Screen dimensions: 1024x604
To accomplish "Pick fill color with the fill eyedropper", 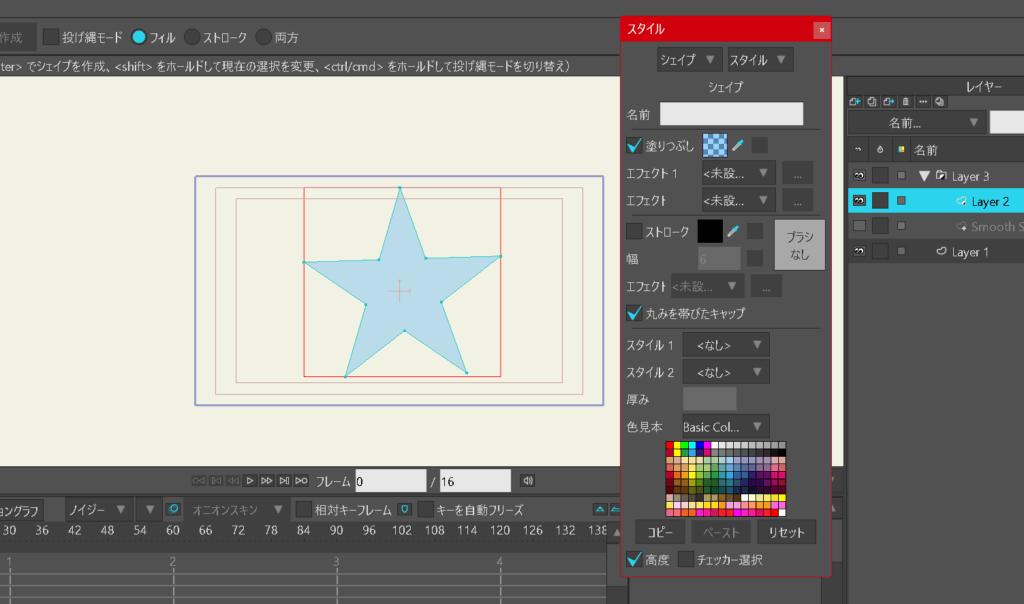I will [738, 145].
